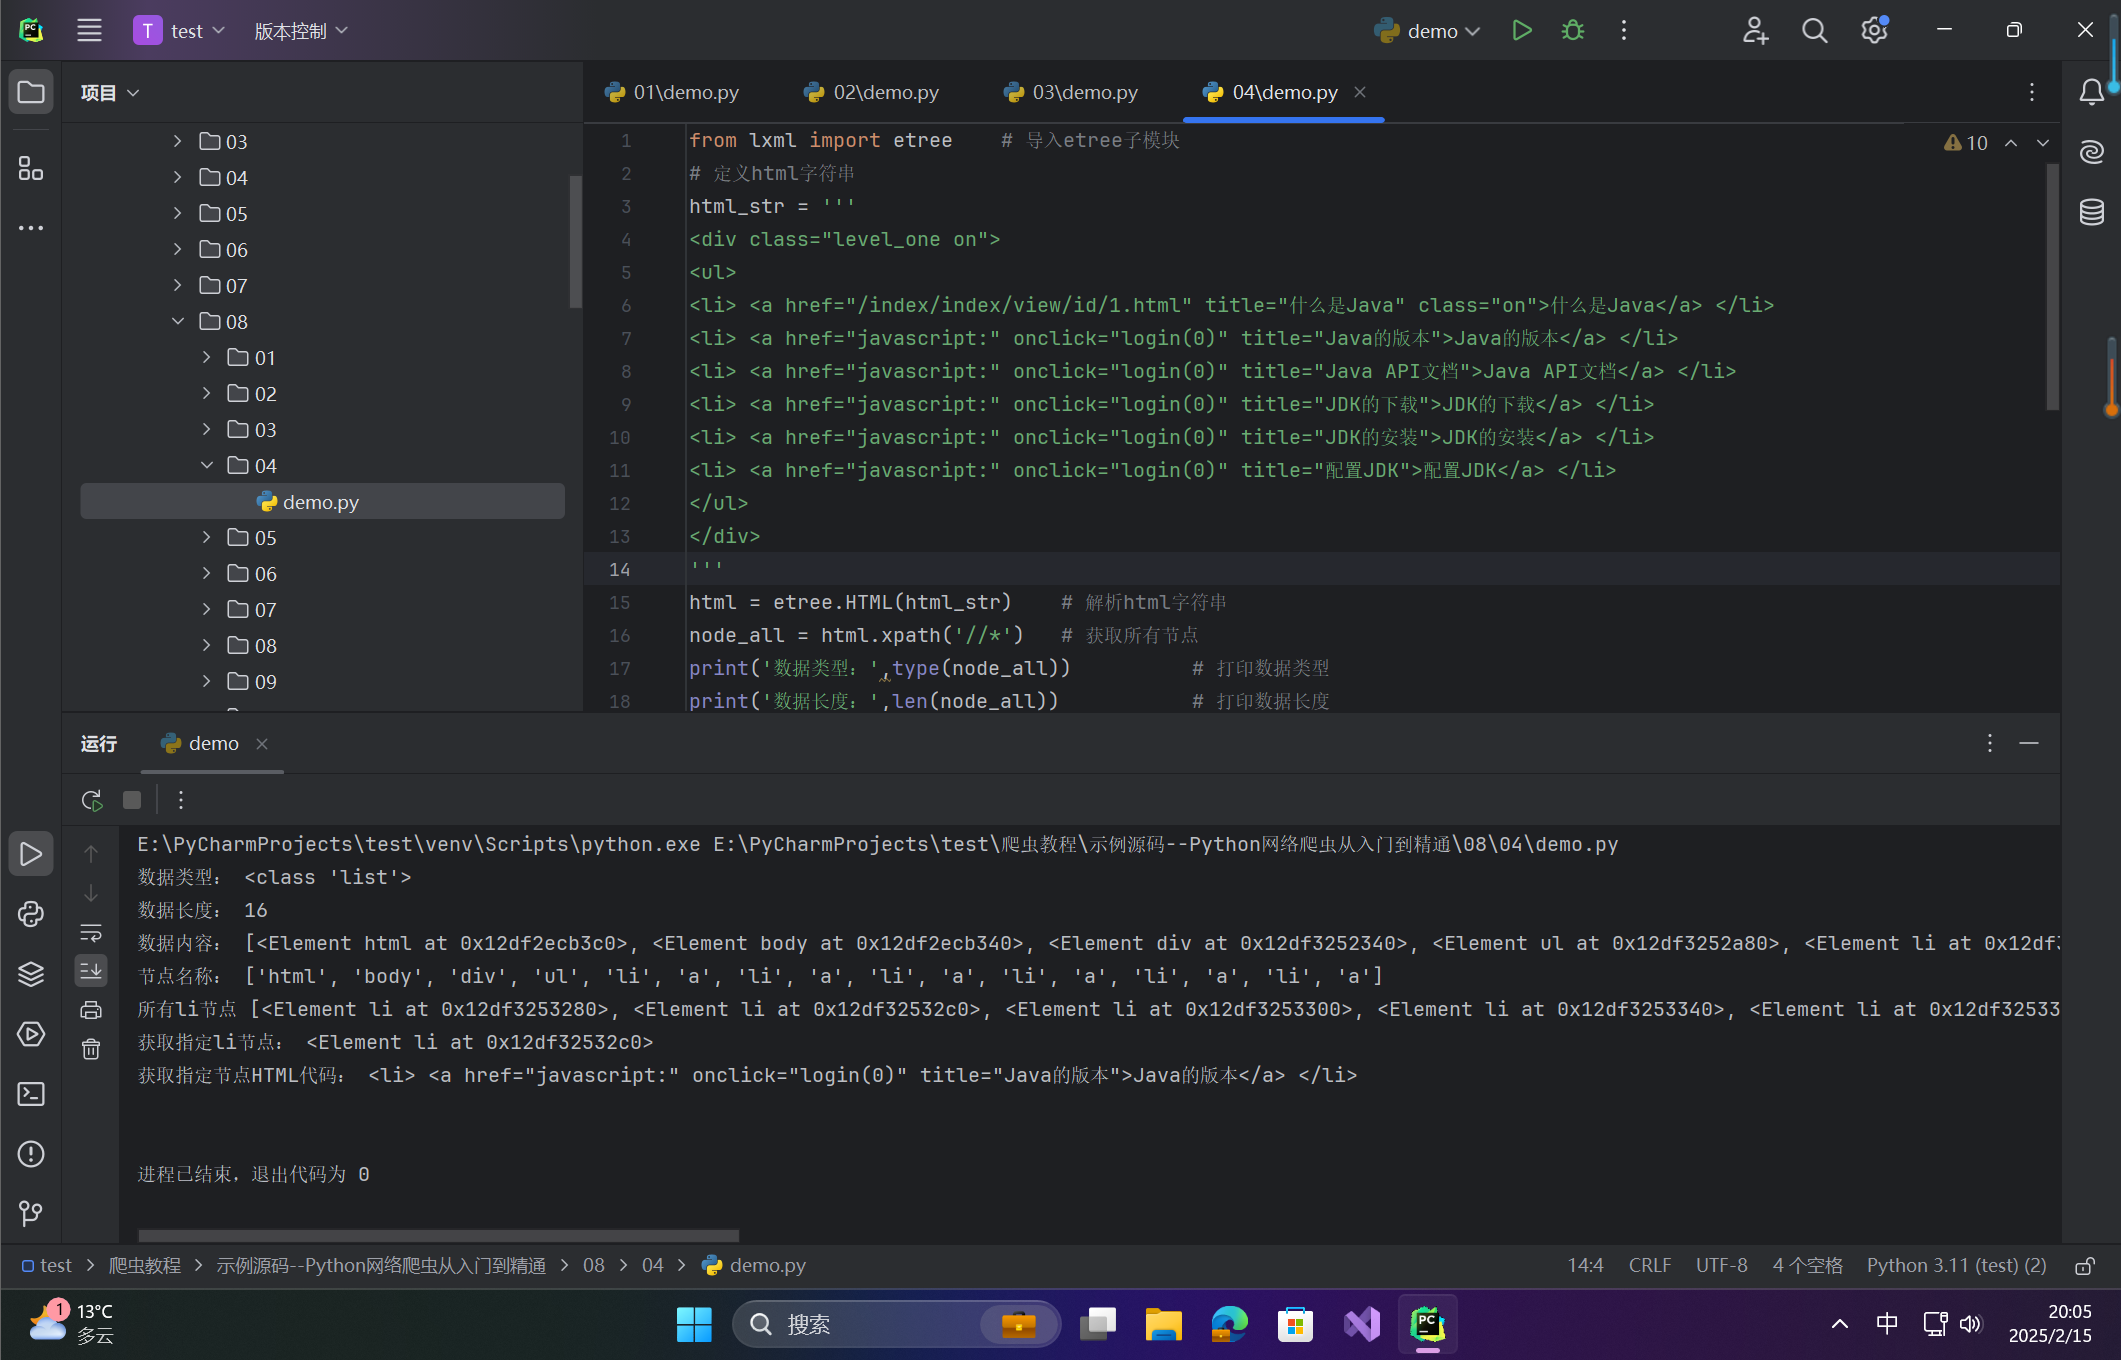
Task: Click the Python 3.11 (test) interpreter selector
Action: point(1956,1266)
